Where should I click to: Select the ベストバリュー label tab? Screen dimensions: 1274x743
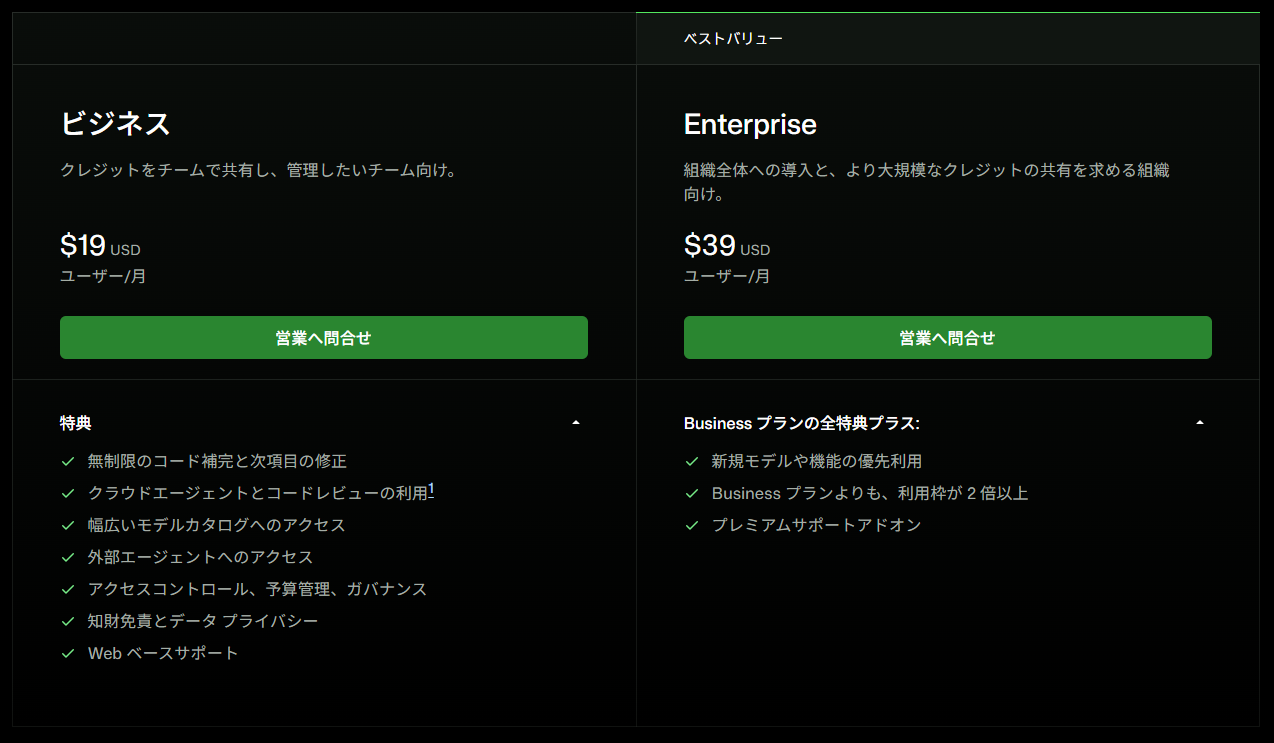[x=733, y=39]
